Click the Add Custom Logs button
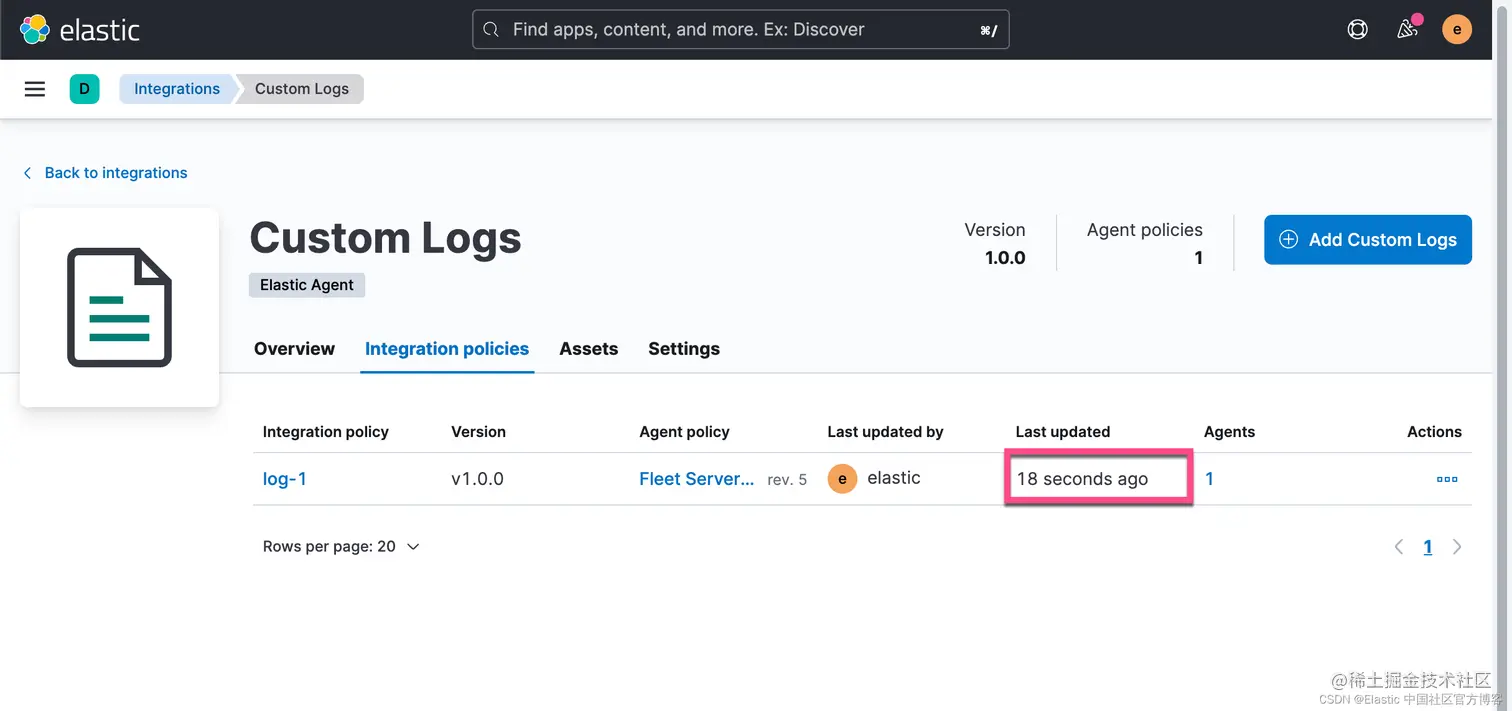This screenshot has height=711, width=1512. 1368,240
